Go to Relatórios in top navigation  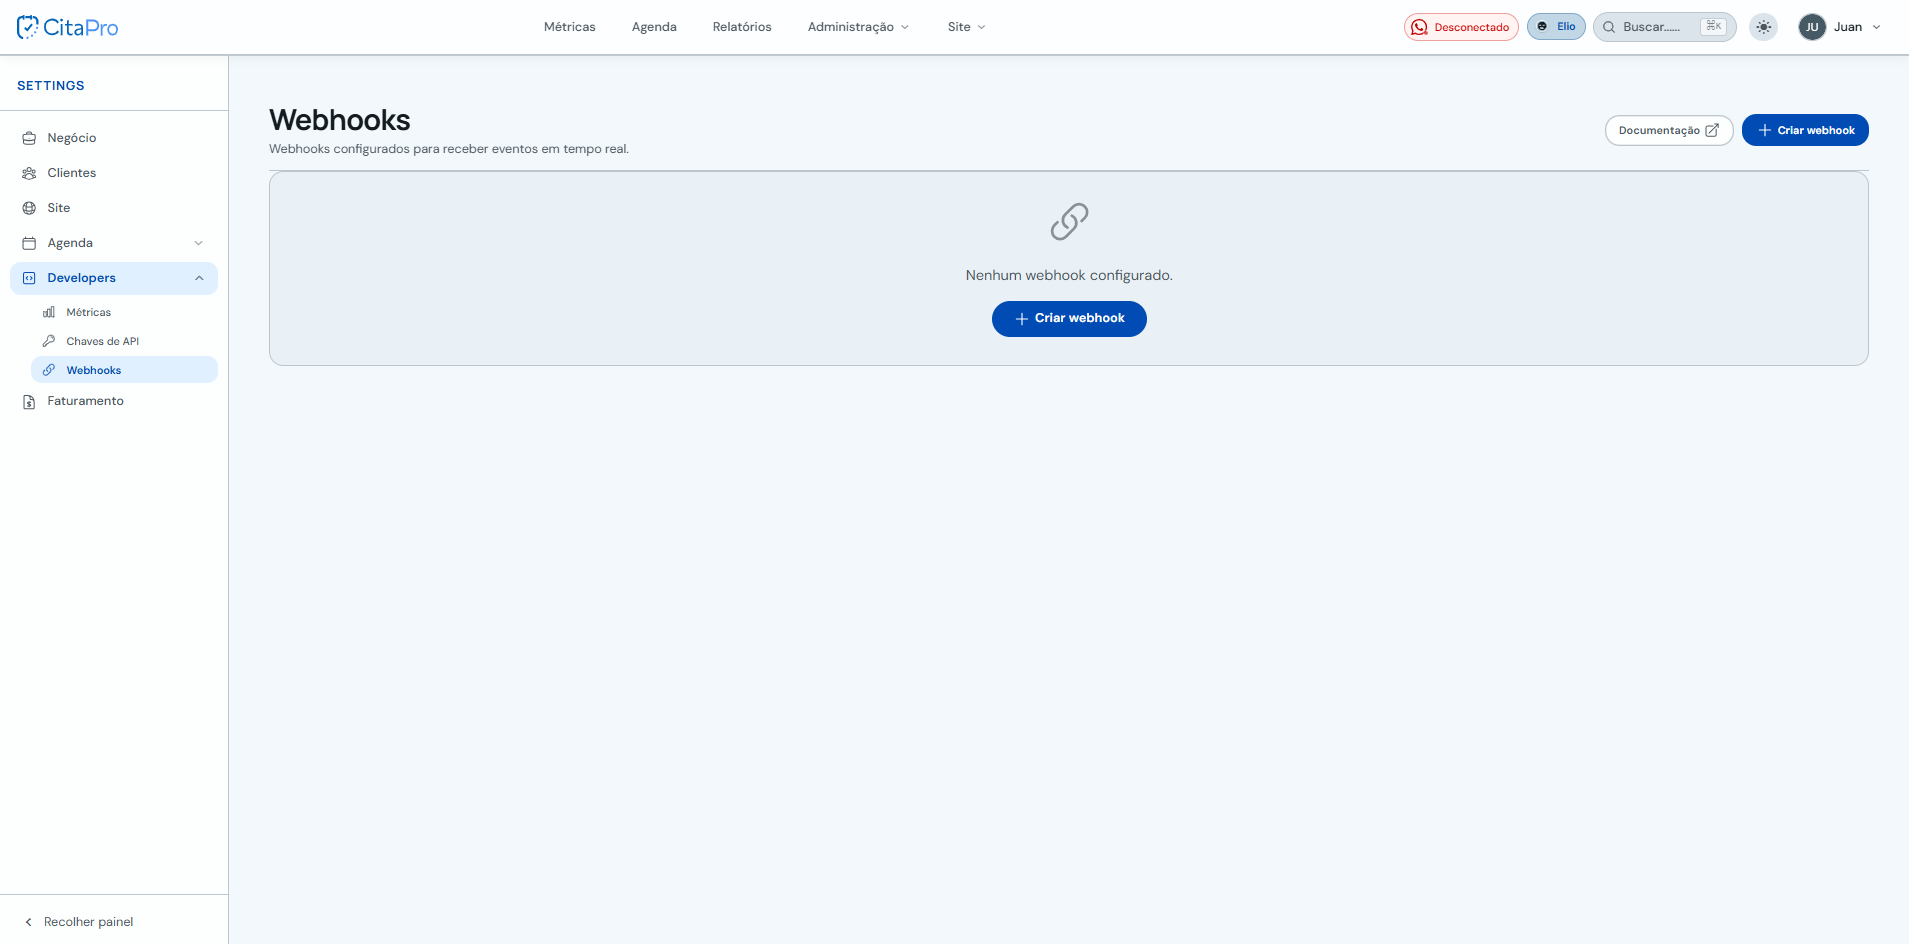click(742, 27)
